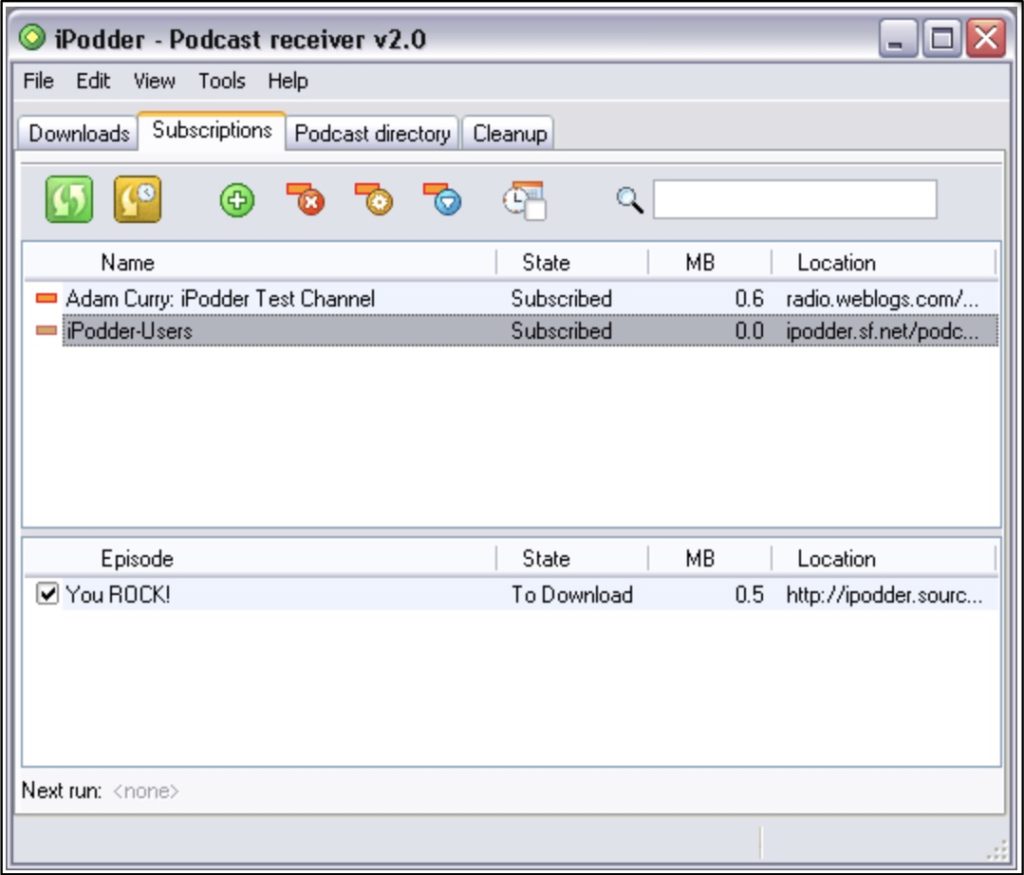Viewport: 1024px width, 875px height.
Task: Uncheck the You ROCK! episode checkbox
Action: tap(47, 594)
